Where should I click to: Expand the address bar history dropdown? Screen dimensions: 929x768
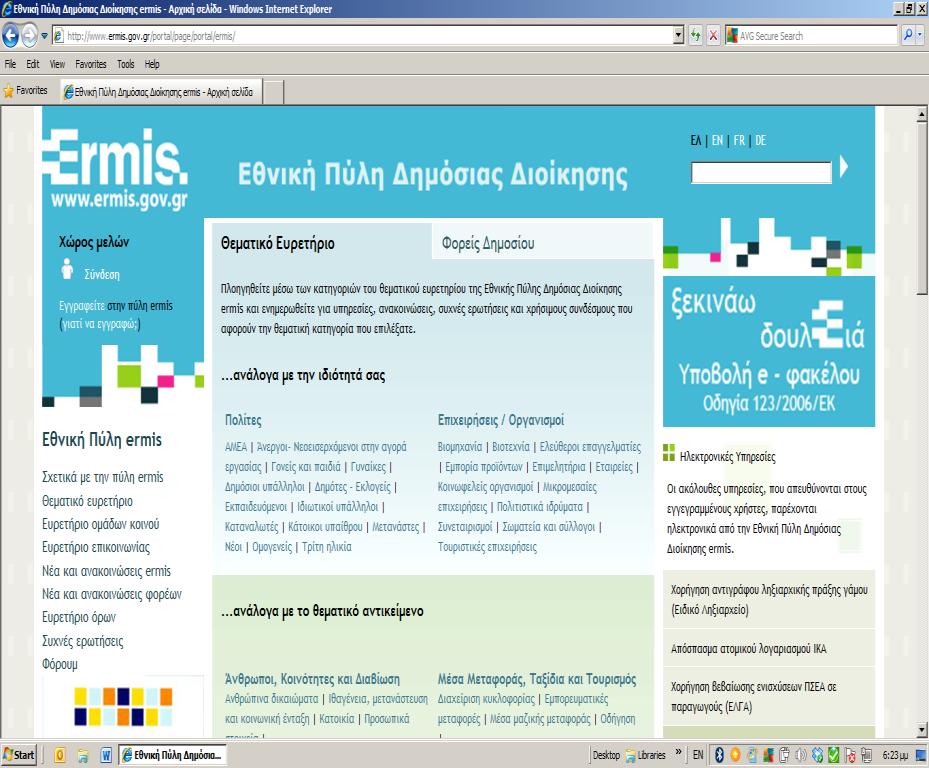click(679, 36)
